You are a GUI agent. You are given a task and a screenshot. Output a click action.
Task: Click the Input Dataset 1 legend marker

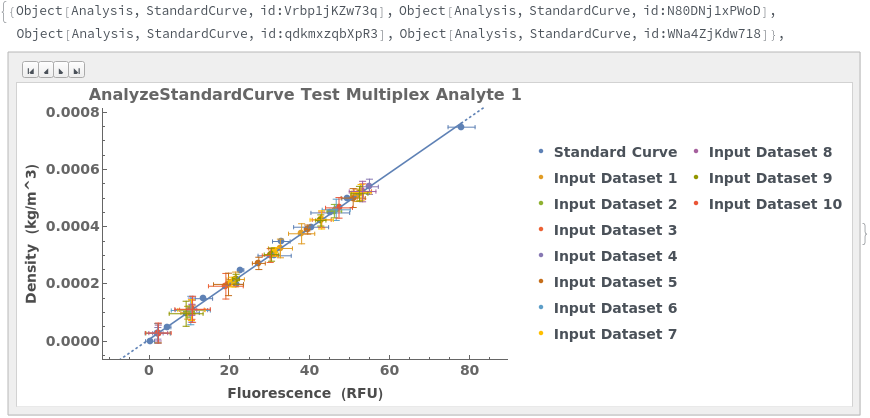[x=541, y=178]
